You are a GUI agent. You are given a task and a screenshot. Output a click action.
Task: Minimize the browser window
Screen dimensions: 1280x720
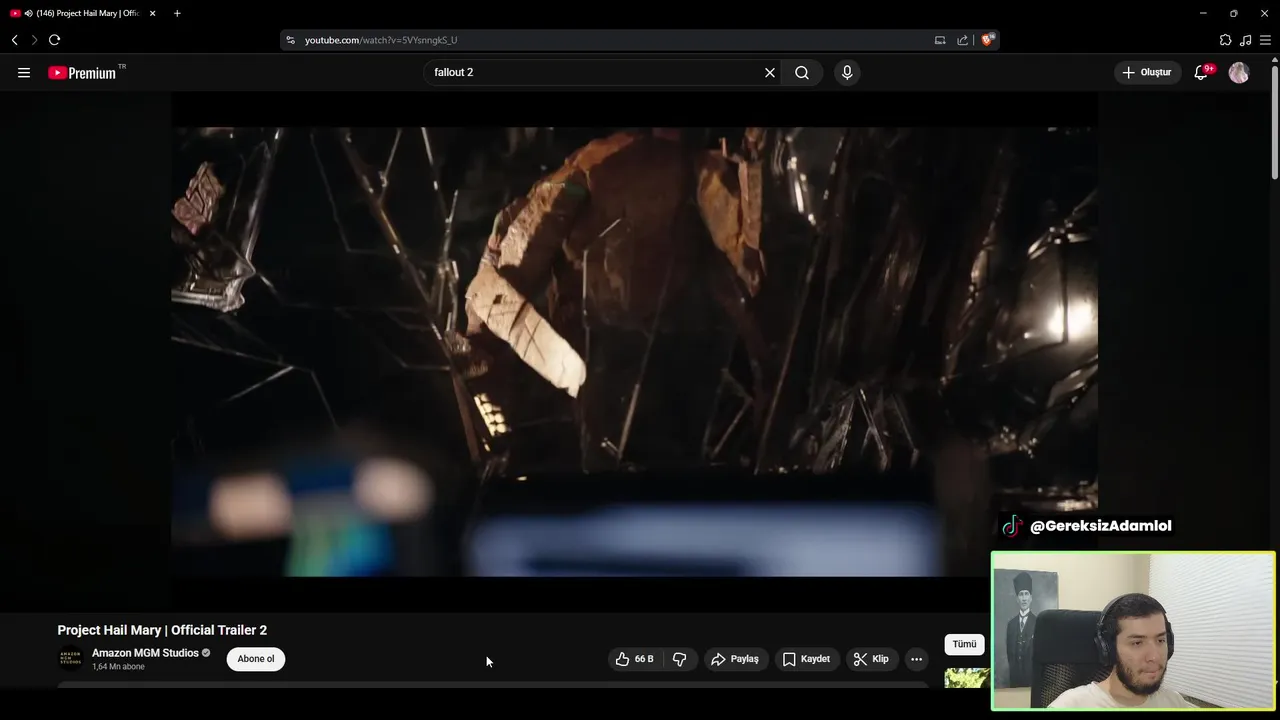click(x=1203, y=13)
